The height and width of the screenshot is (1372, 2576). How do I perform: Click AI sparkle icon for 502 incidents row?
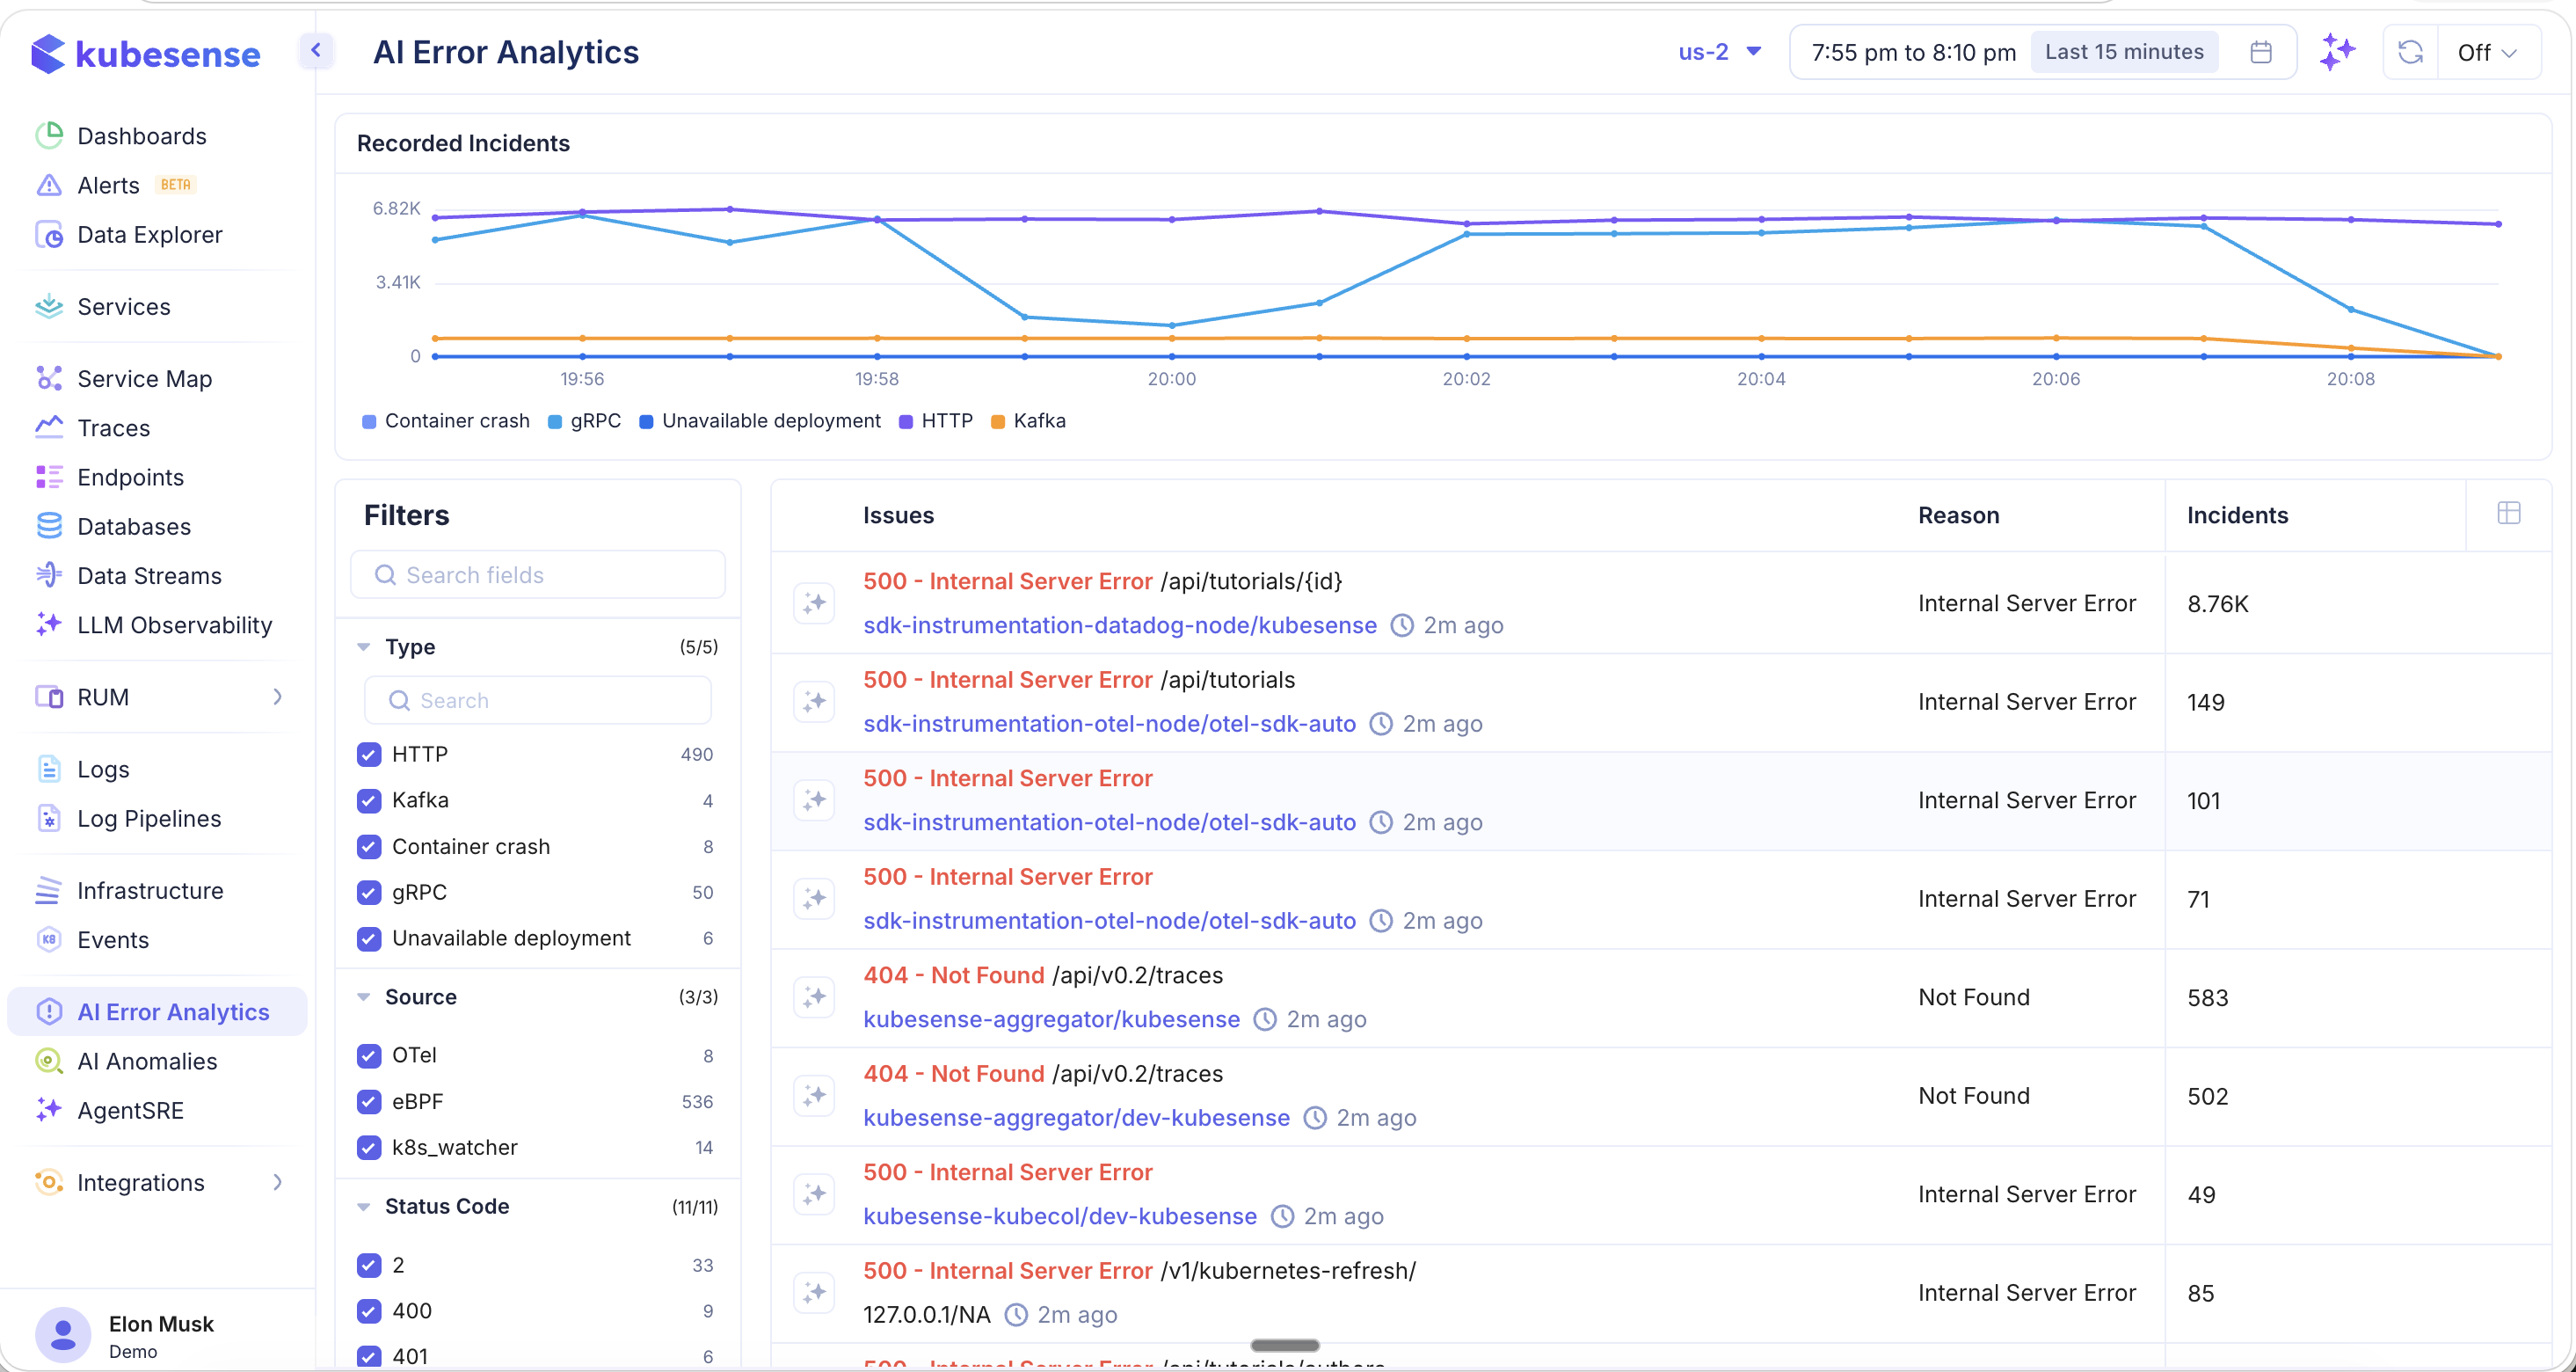[814, 1096]
